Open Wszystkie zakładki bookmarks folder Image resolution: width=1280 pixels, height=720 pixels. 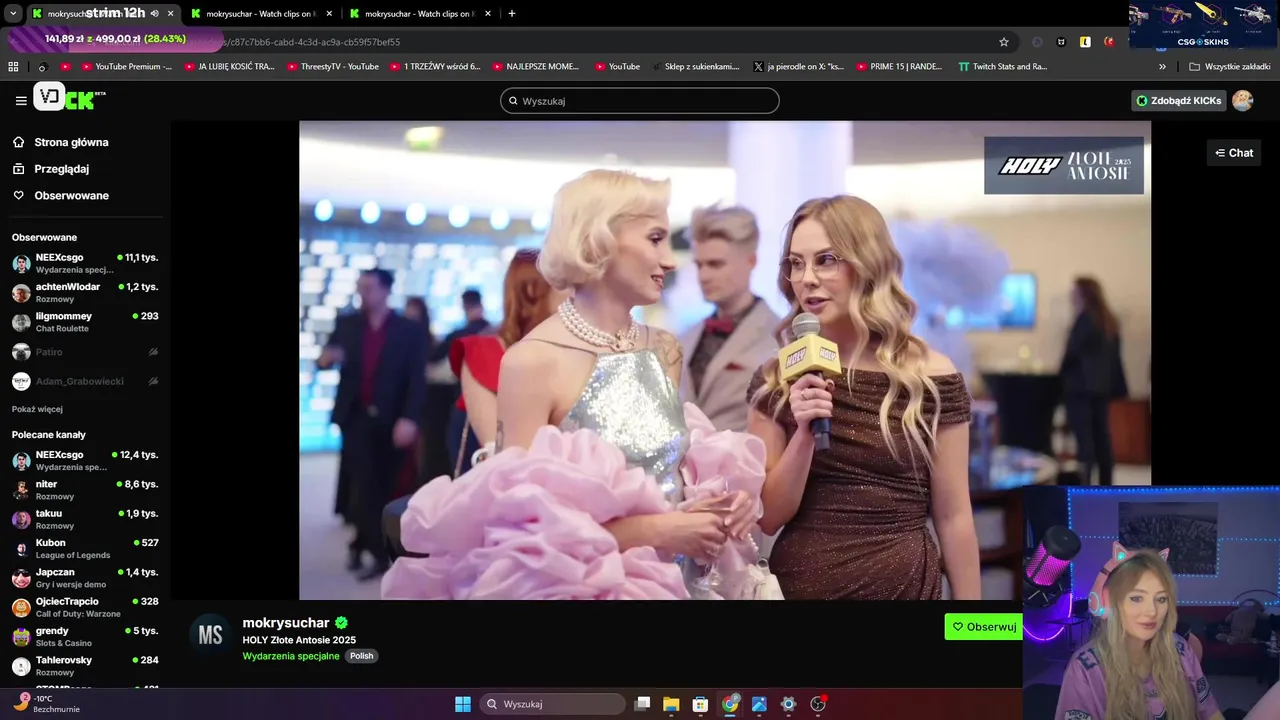(1229, 67)
